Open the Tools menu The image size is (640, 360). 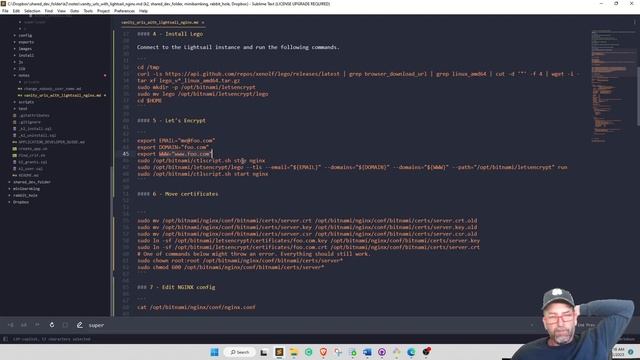point(88,11)
